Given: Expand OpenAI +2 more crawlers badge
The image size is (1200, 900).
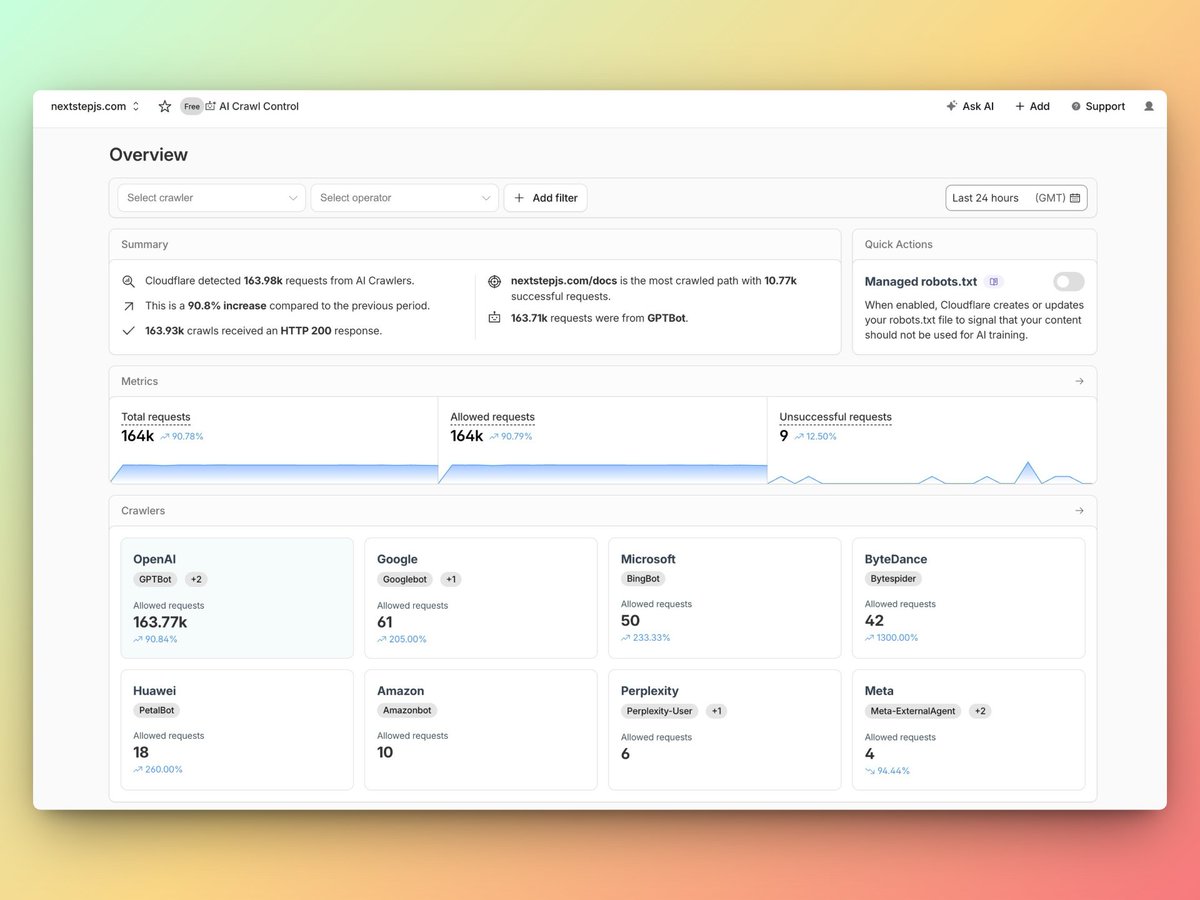Looking at the screenshot, I should coord(196,579).
